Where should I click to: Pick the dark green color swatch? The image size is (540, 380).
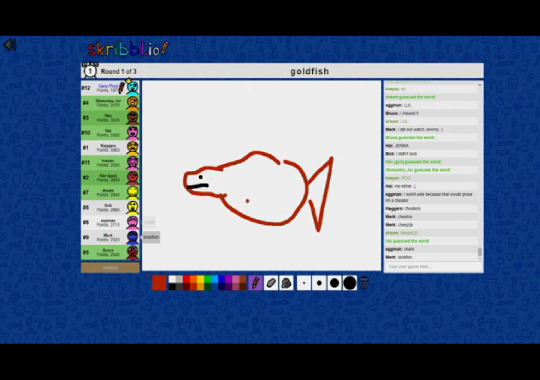click(208, 287)
